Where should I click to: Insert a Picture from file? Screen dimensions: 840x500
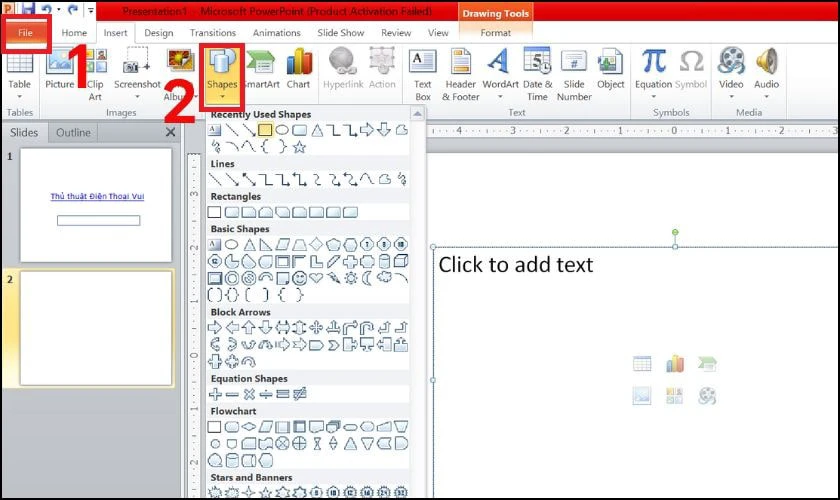coord(59,69)
